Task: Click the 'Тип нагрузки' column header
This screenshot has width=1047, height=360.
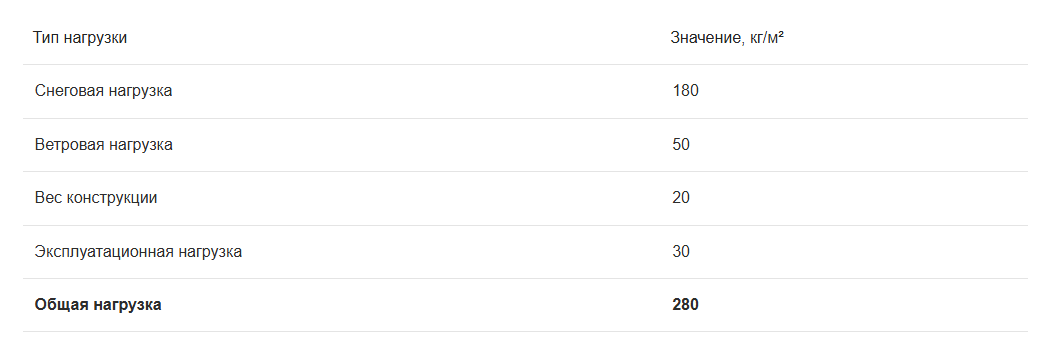Action: click(x=79, y=38)
